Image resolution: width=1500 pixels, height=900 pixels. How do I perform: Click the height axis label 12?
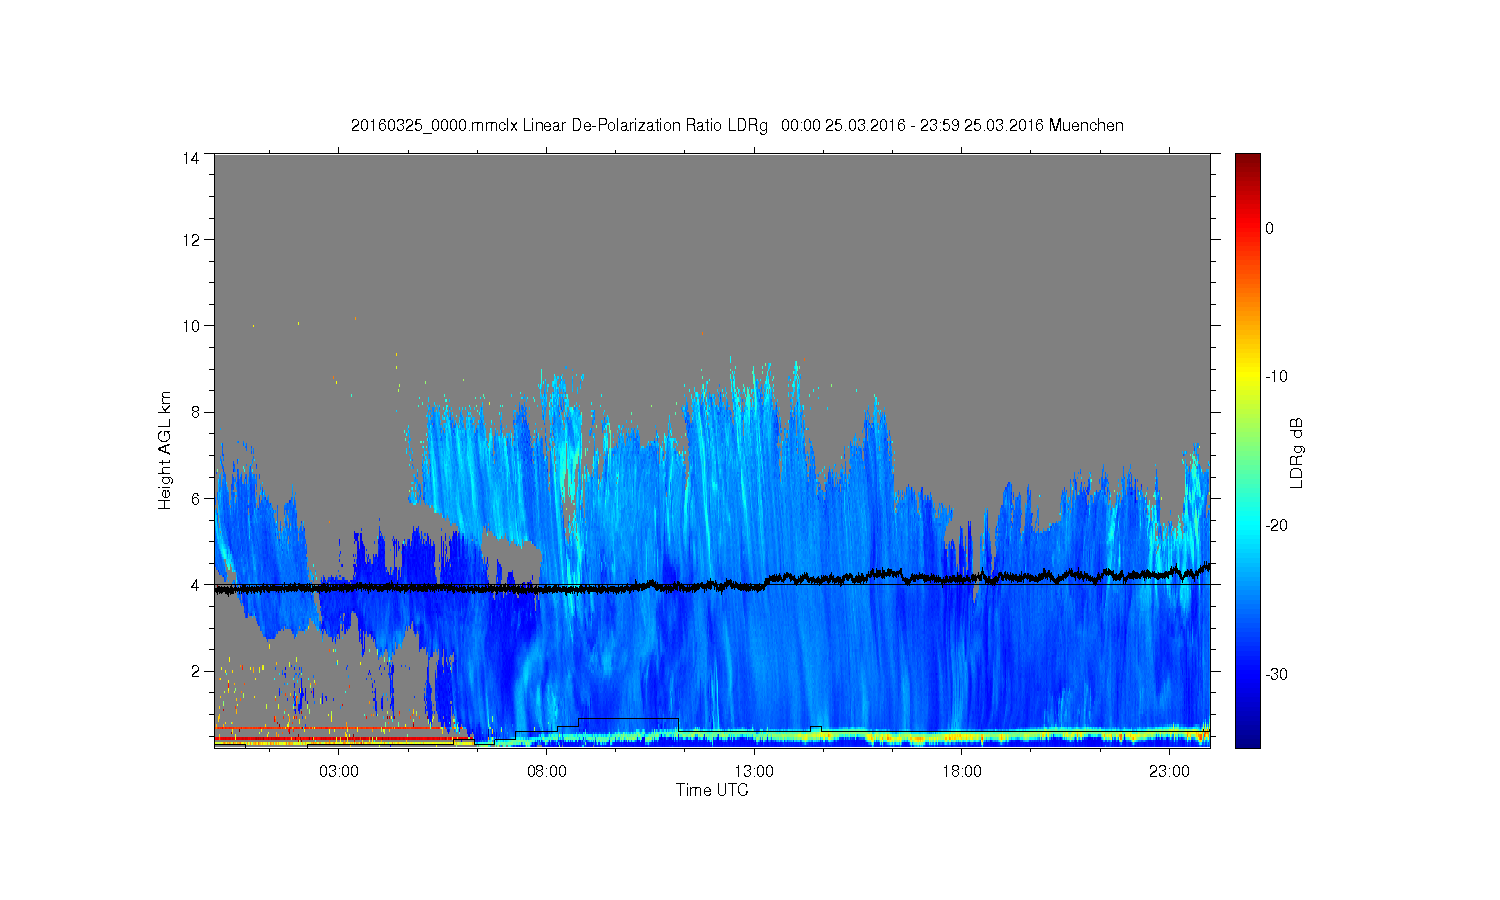pyautogui.click(x=191, y=240)
